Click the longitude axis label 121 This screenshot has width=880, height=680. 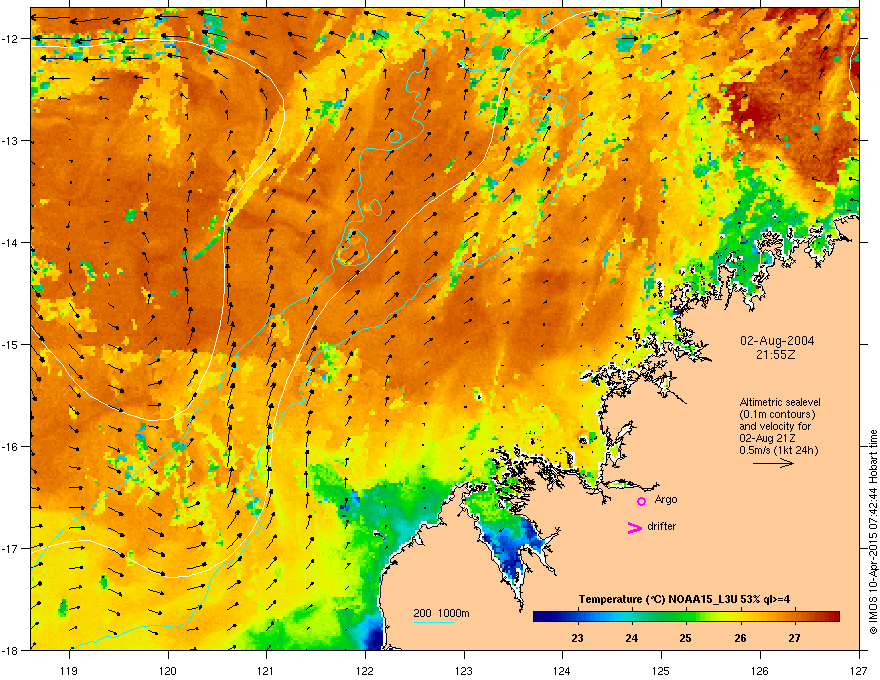tap(266, 670)
